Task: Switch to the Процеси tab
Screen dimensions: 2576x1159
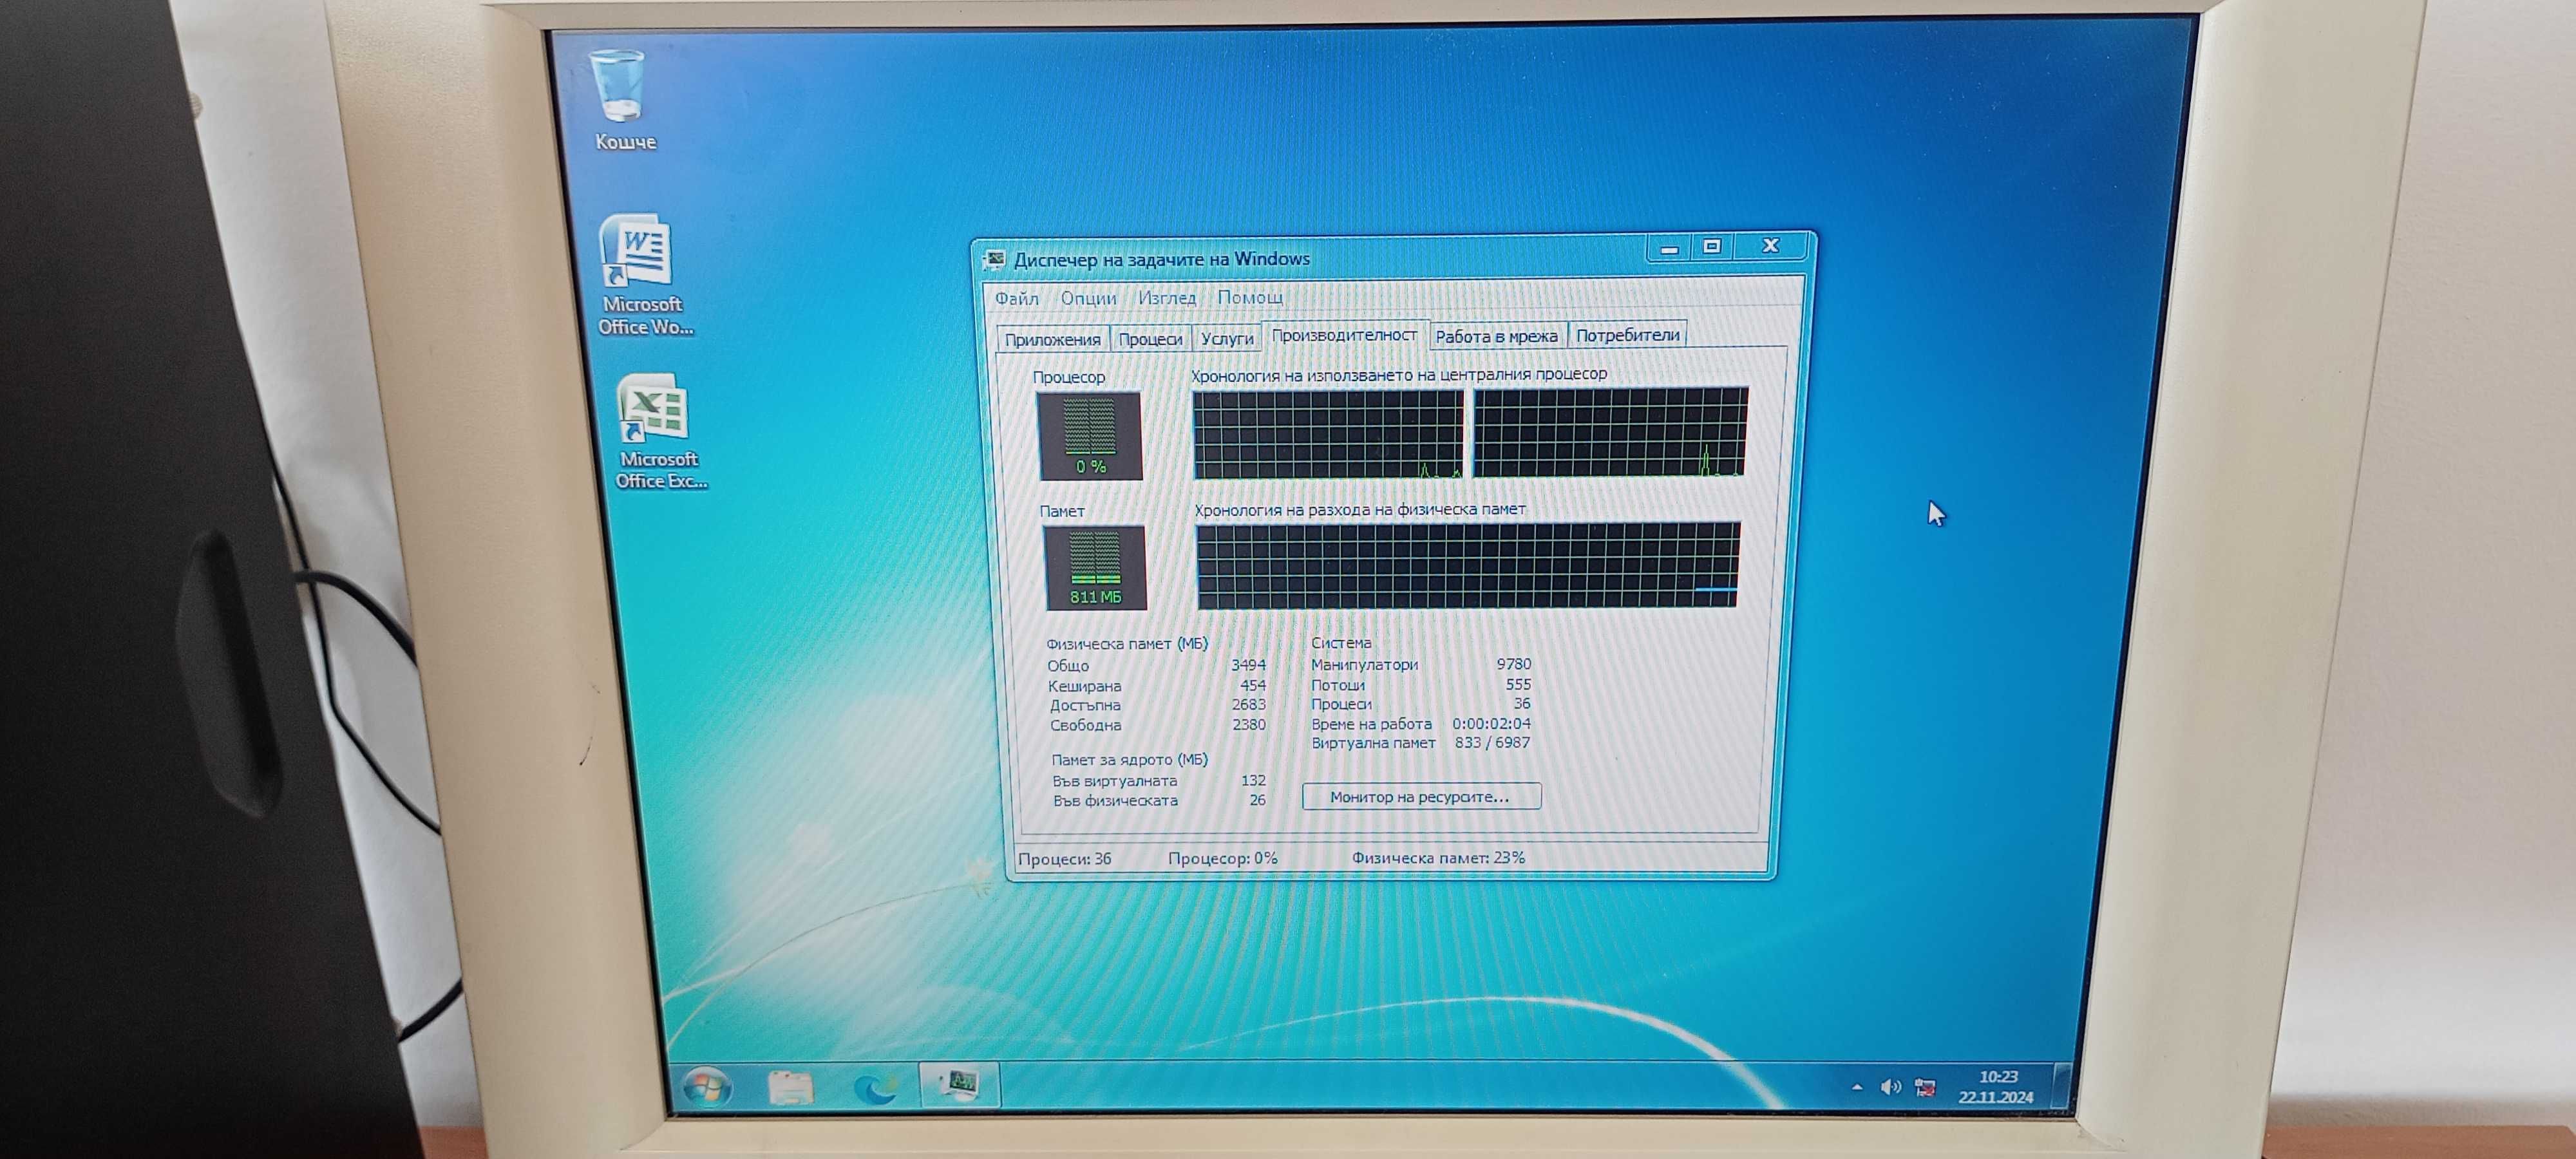Action: [1150, 339]
